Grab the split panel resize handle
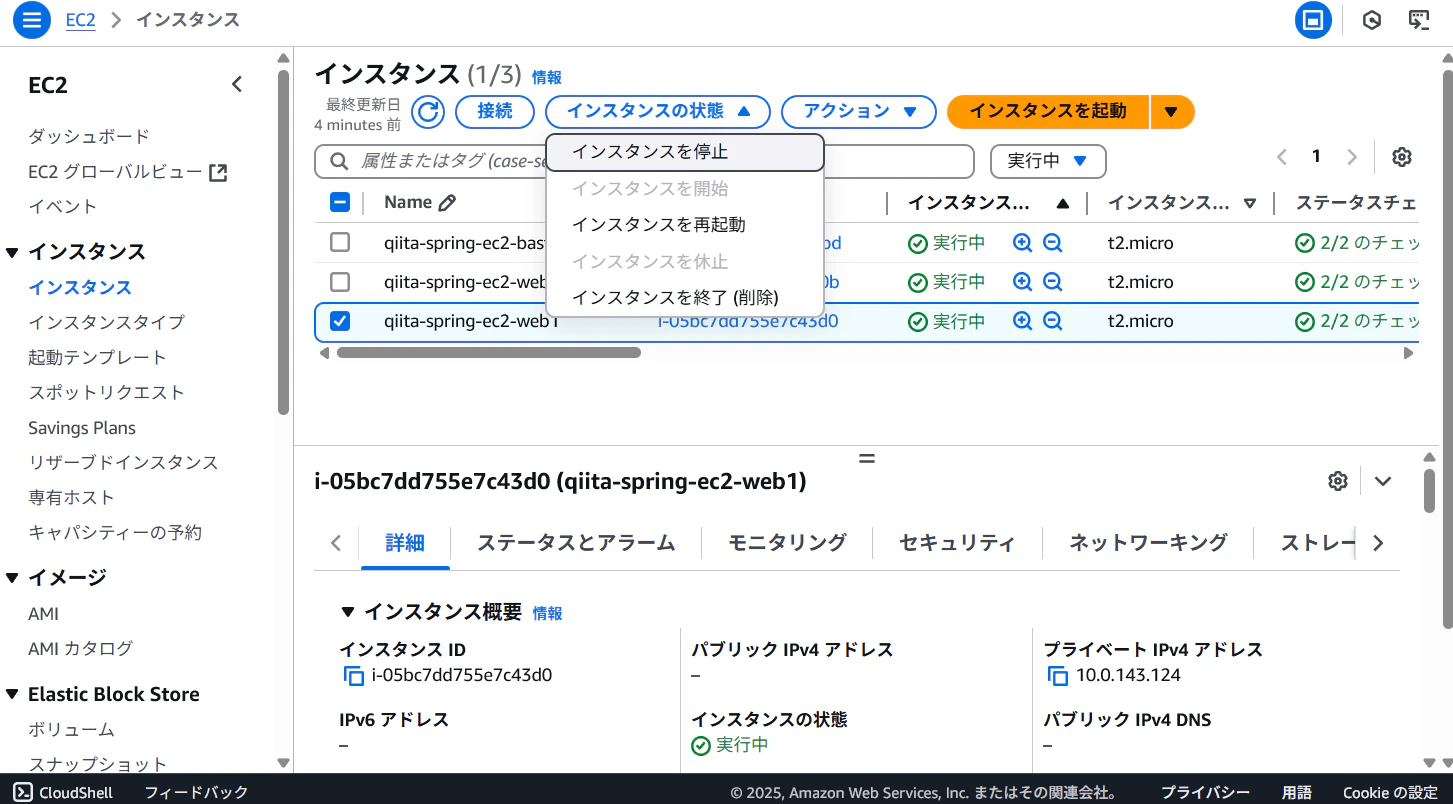The height and width of the screenshot is (804, 1453). coord(867,458)
